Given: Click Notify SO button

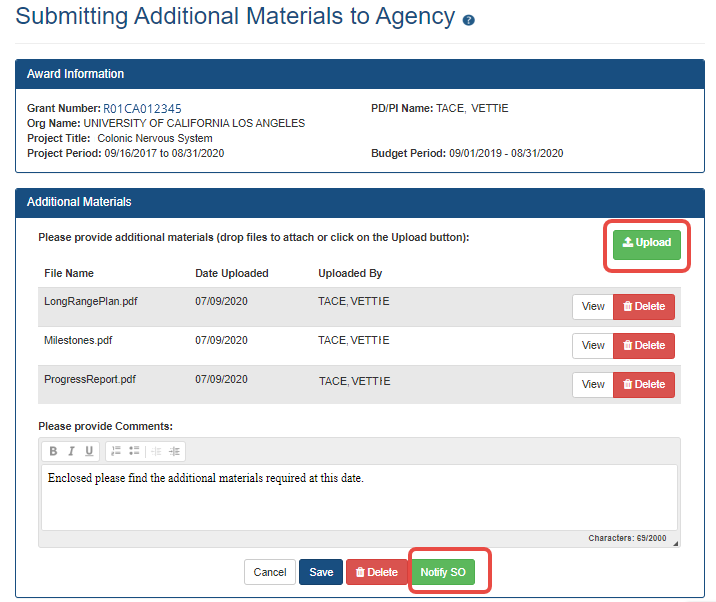Looking at the screenshot, I should pyautogui.click(x=442, y=572).
